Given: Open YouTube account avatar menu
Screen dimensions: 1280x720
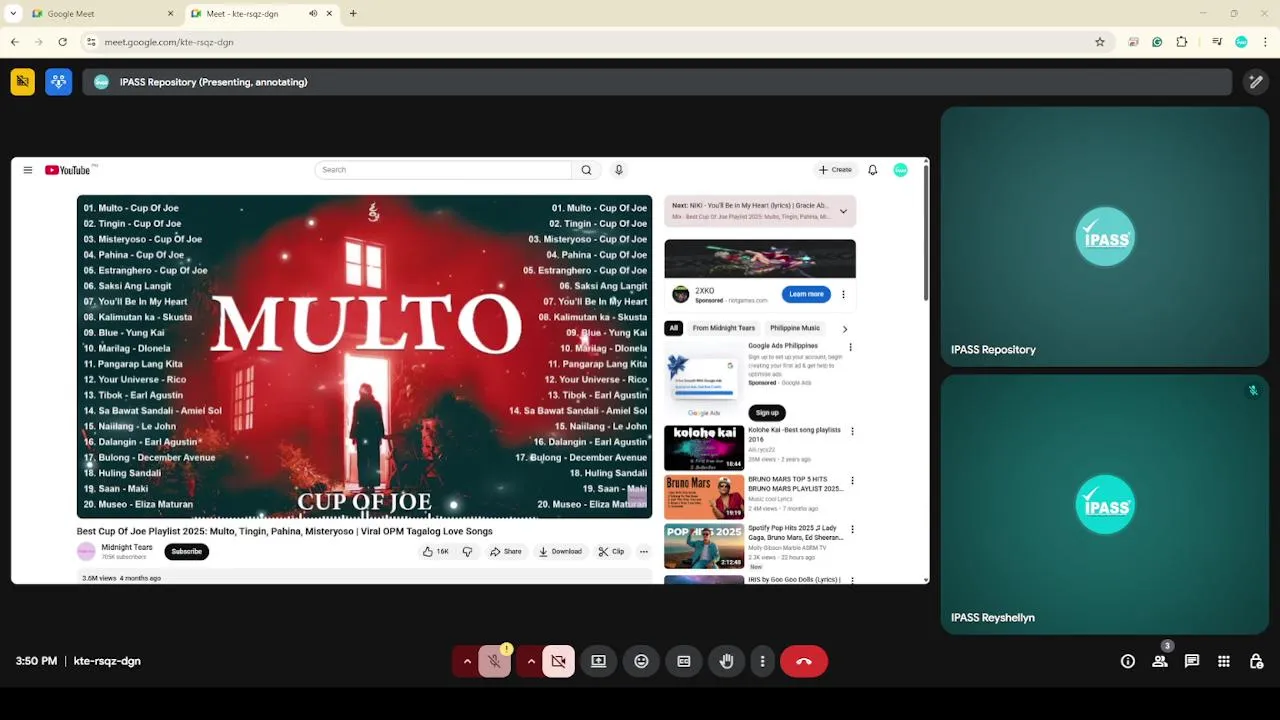Looking at the screenshot, I should (x=900, y=170).
